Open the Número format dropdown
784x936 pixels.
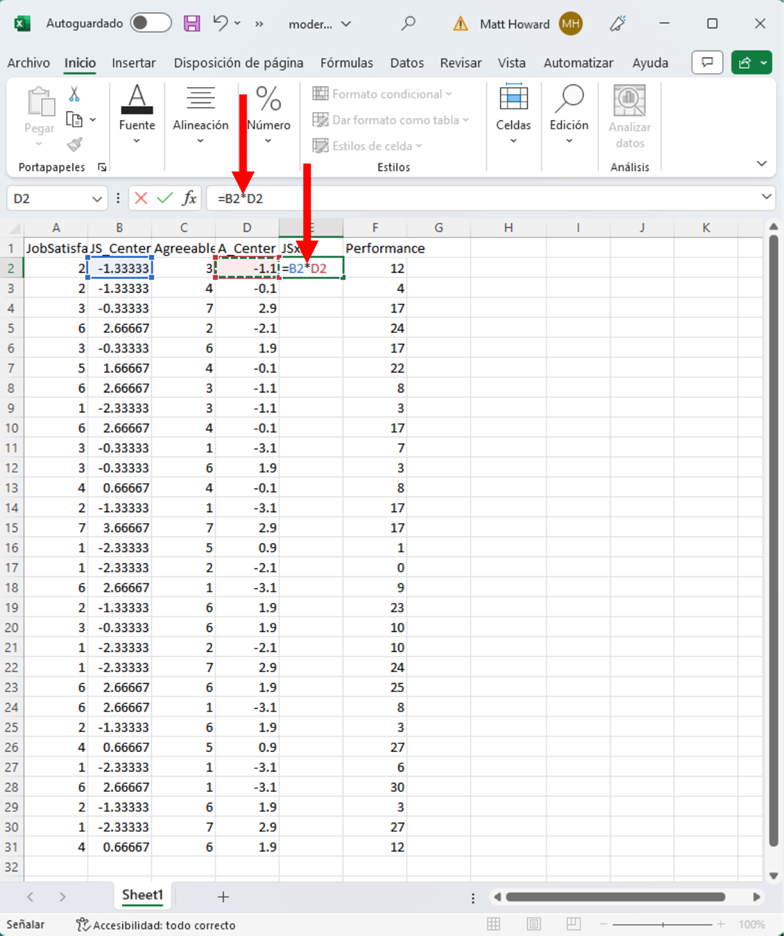(268, 116)
